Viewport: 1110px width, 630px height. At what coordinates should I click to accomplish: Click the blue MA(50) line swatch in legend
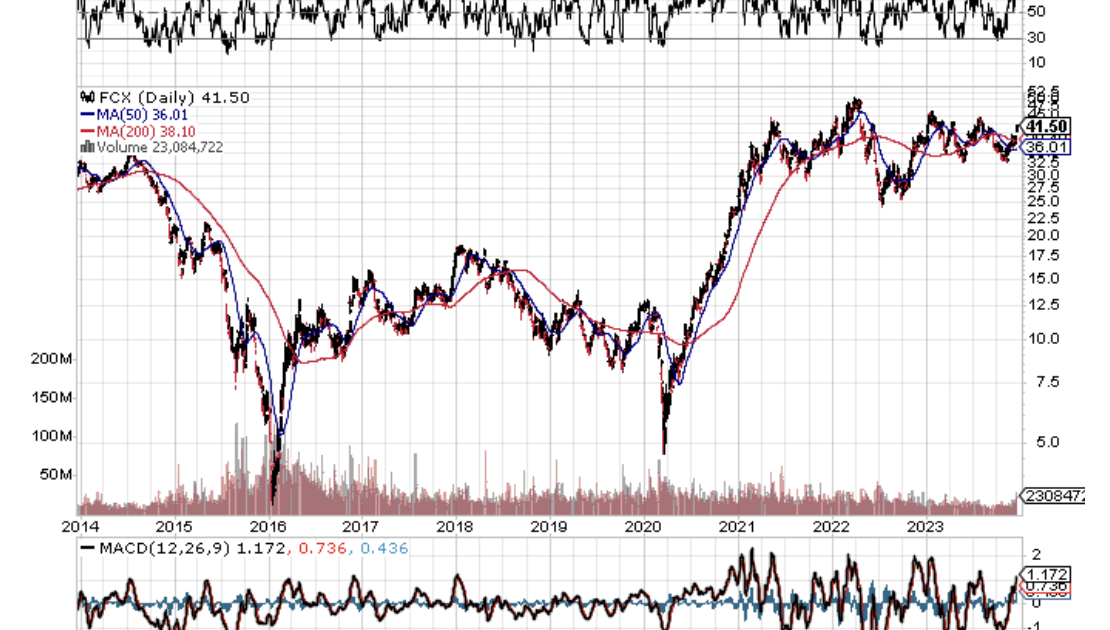click(88, 115)
